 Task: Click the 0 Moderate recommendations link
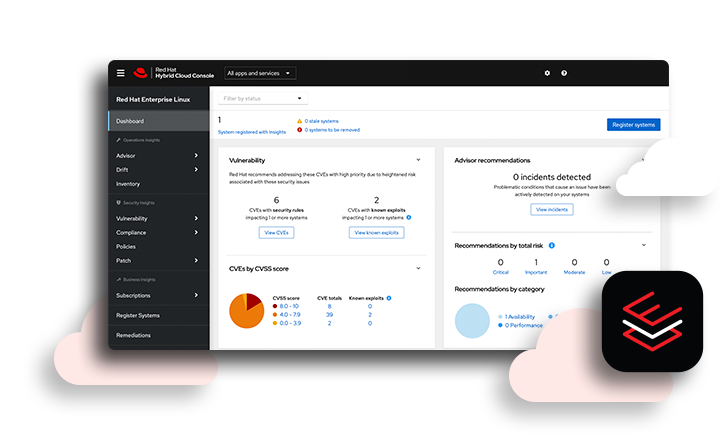point(574,267)
